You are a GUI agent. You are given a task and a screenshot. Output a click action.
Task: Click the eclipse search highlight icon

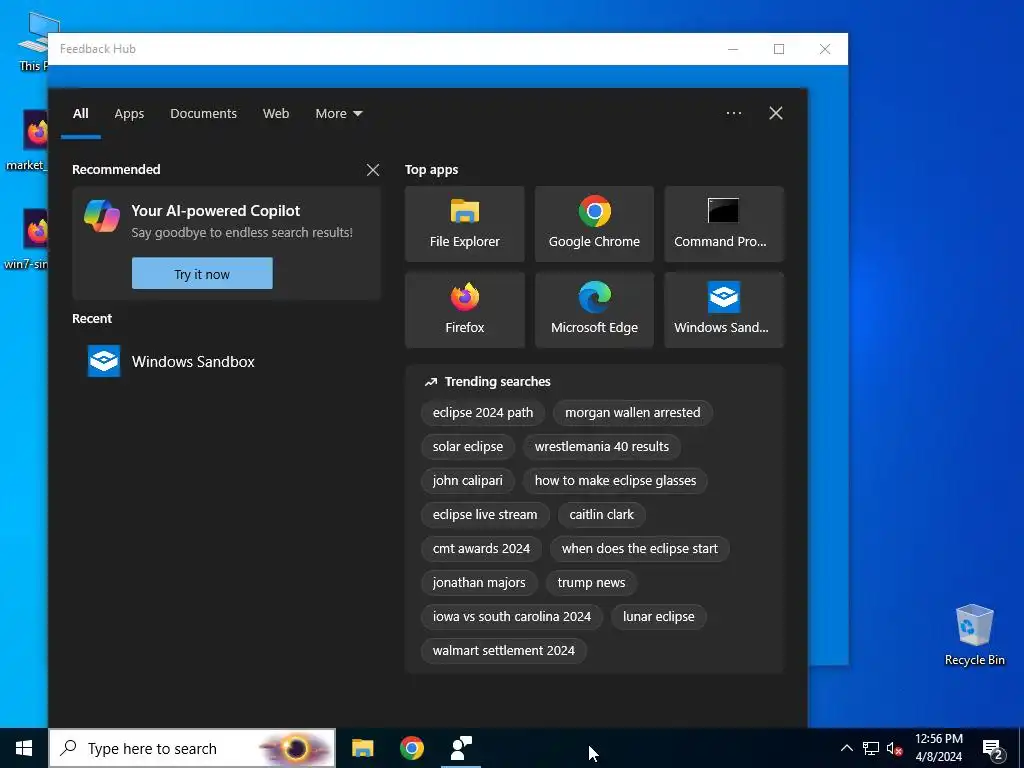click(x=295, y=748)
